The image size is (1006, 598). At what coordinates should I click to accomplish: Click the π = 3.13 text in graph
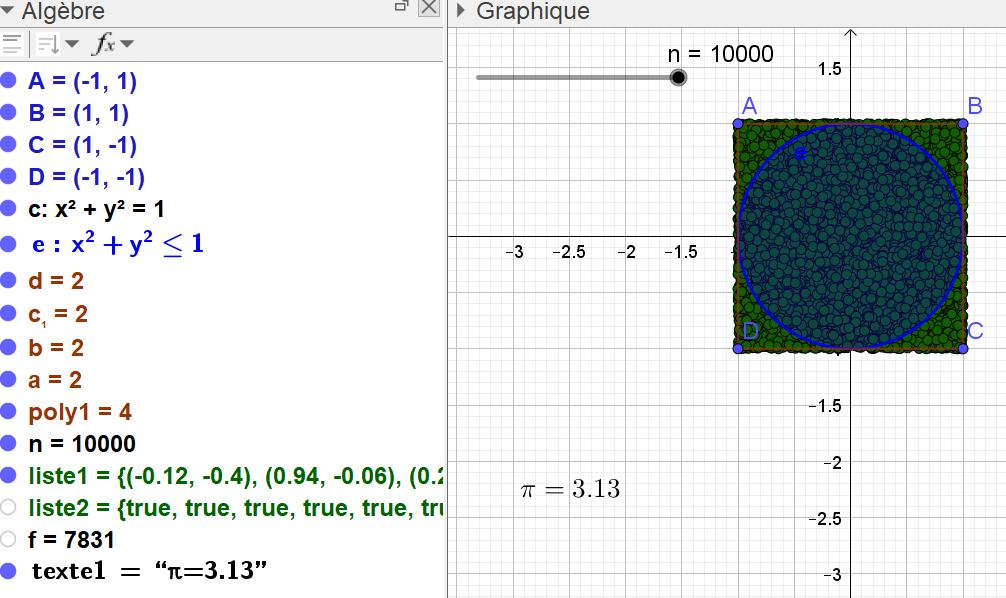[570, 490]
